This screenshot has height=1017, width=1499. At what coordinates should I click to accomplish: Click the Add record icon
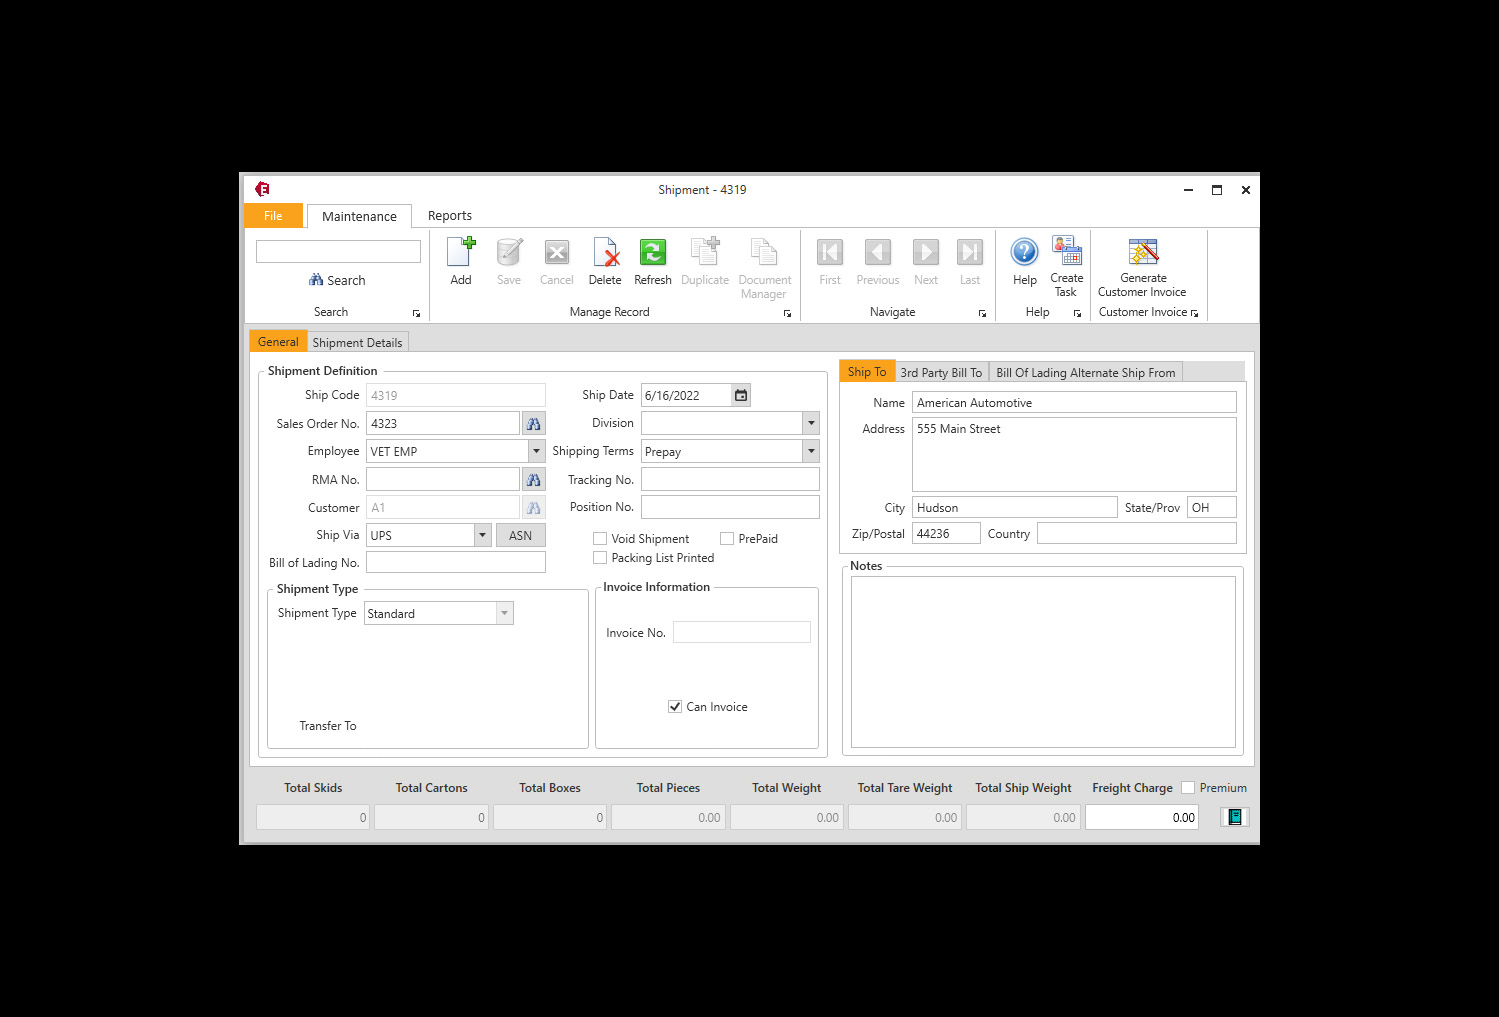pyautogui.click(x=460, y=260)
